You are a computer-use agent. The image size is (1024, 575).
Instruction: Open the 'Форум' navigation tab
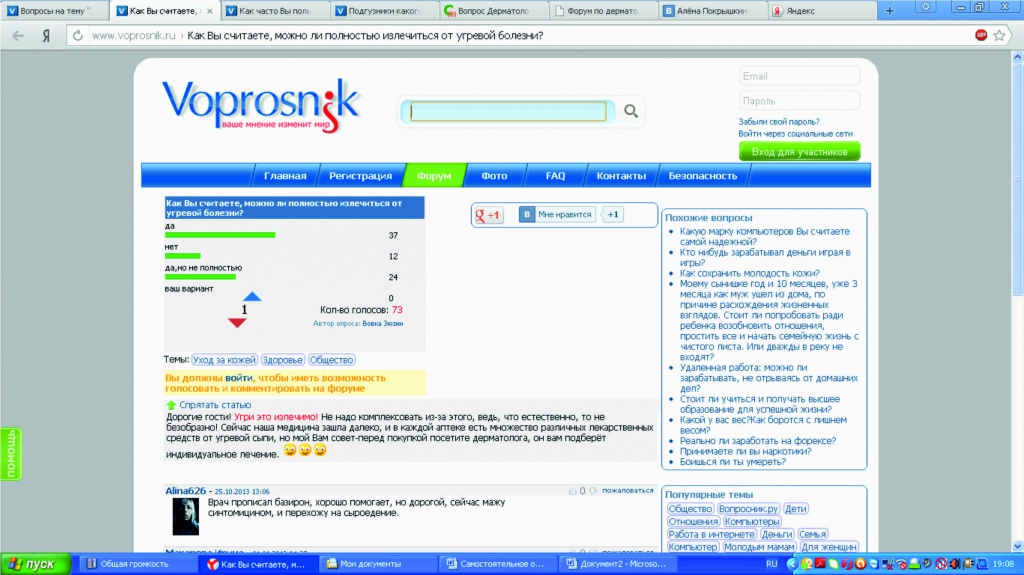tap(434, 176)
